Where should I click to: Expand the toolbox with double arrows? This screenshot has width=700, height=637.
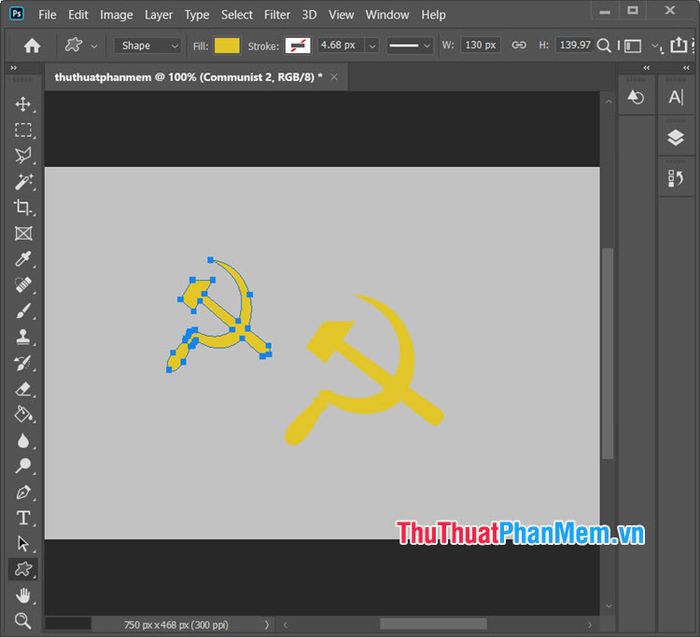(13, 68)
